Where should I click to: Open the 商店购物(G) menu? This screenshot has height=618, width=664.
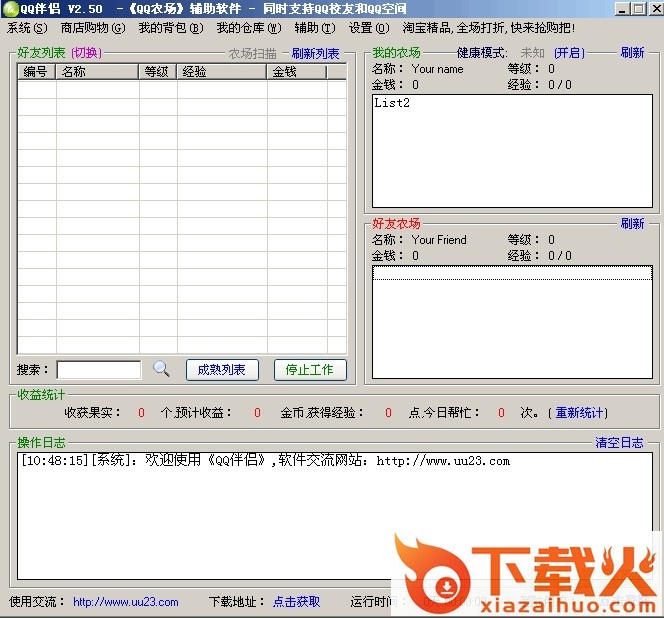(x=93, y=28)
